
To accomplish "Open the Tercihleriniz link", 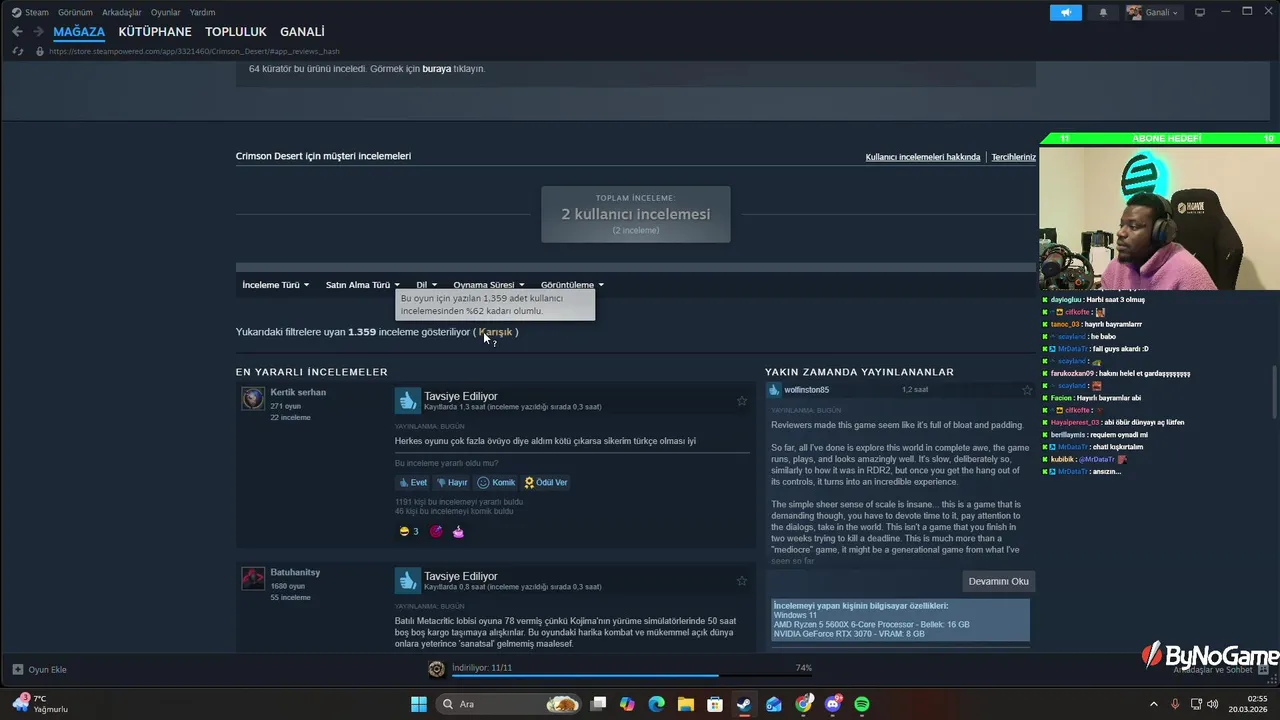I will click(x=1013, y=157).
